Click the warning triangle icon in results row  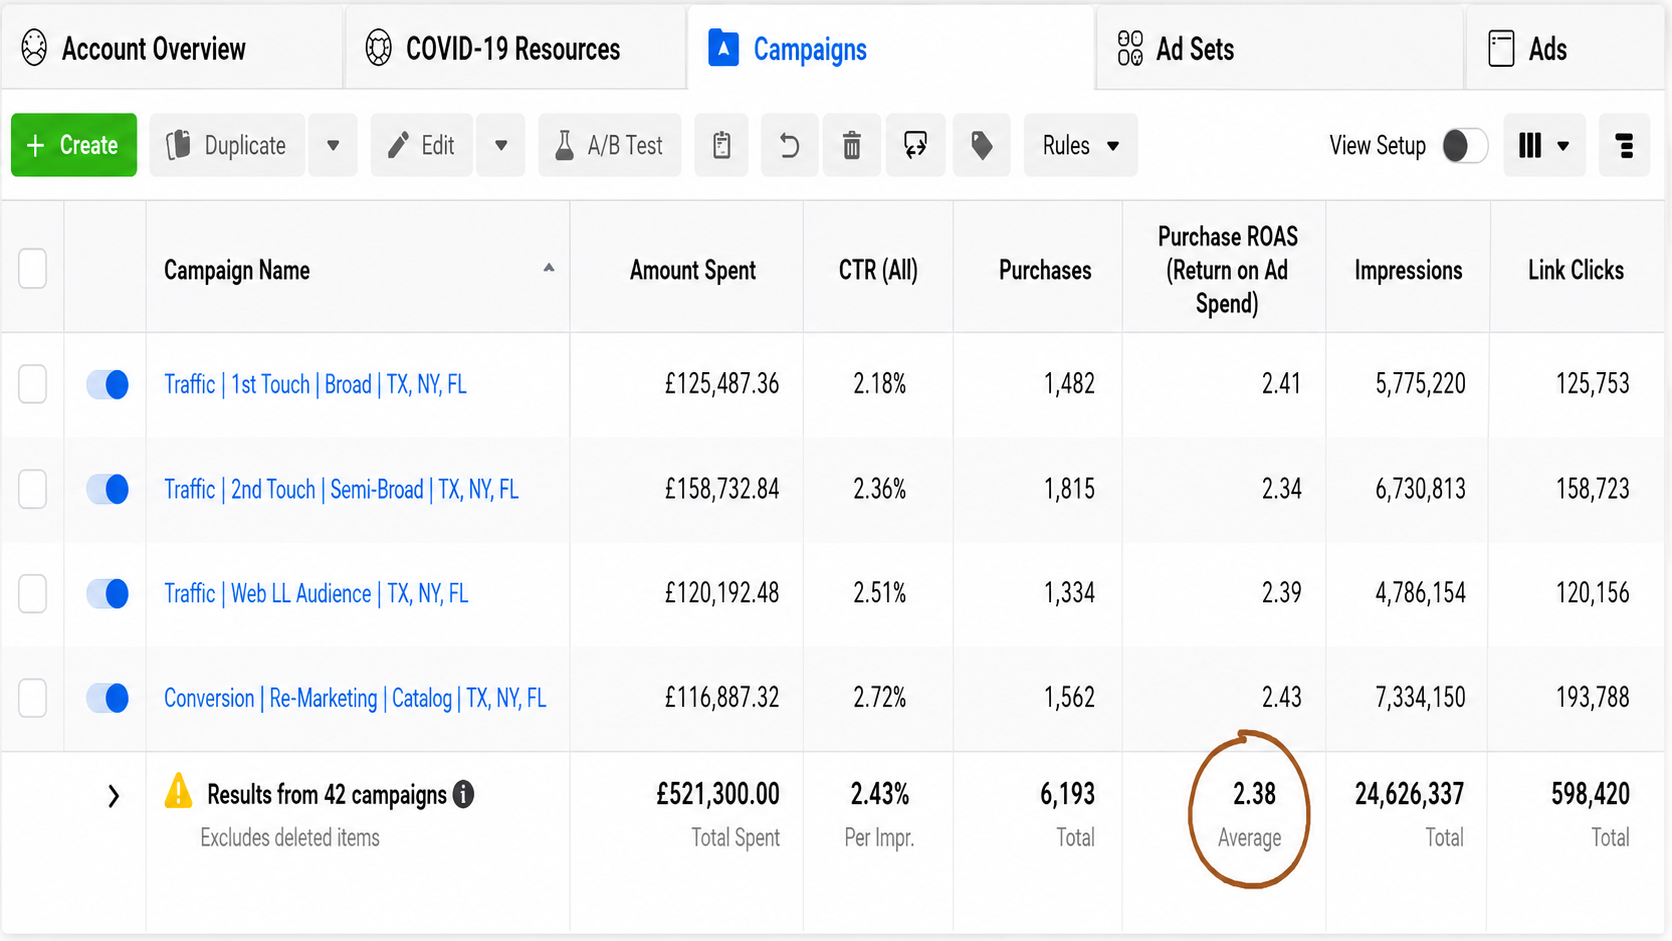click(x=178, y=791)
